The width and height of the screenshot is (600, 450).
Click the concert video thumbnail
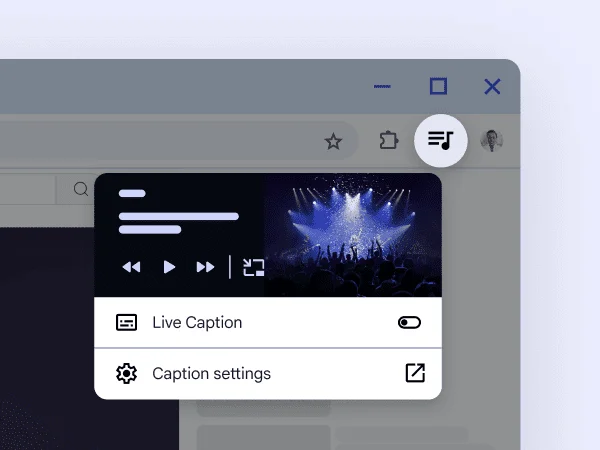(x=352, y=235)
